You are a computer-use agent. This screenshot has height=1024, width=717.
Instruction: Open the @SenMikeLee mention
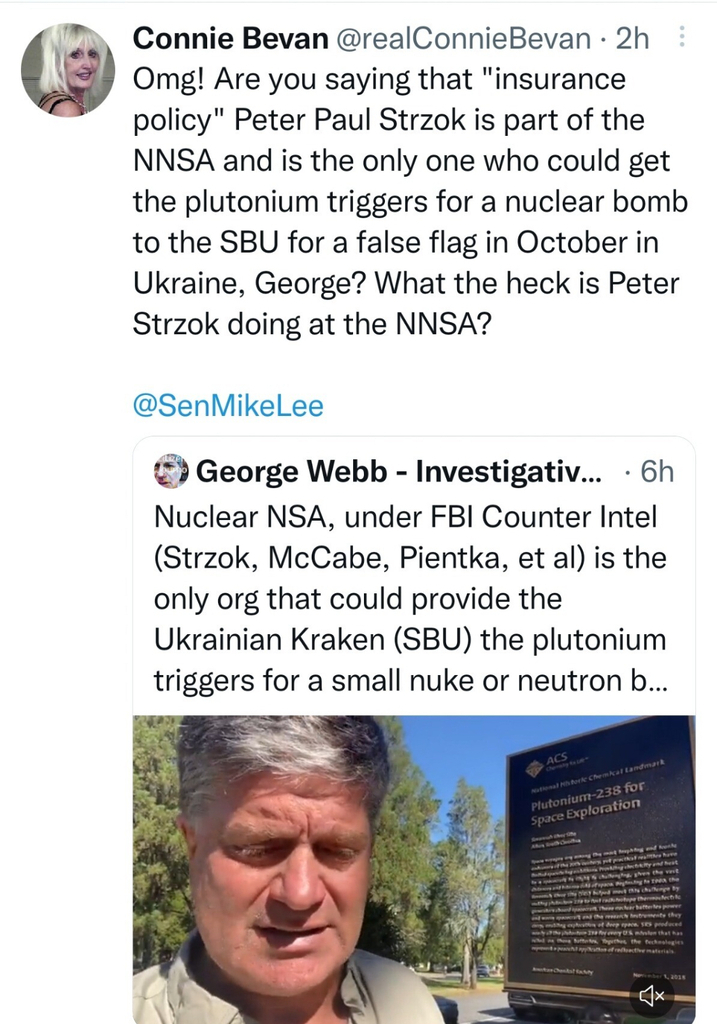point(228,406)
